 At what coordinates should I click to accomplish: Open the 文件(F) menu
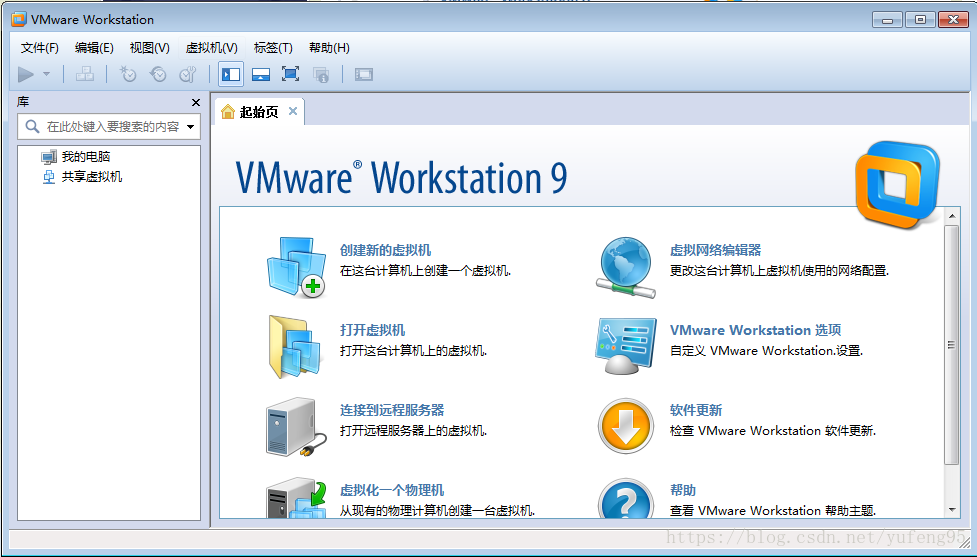point(39,48)
